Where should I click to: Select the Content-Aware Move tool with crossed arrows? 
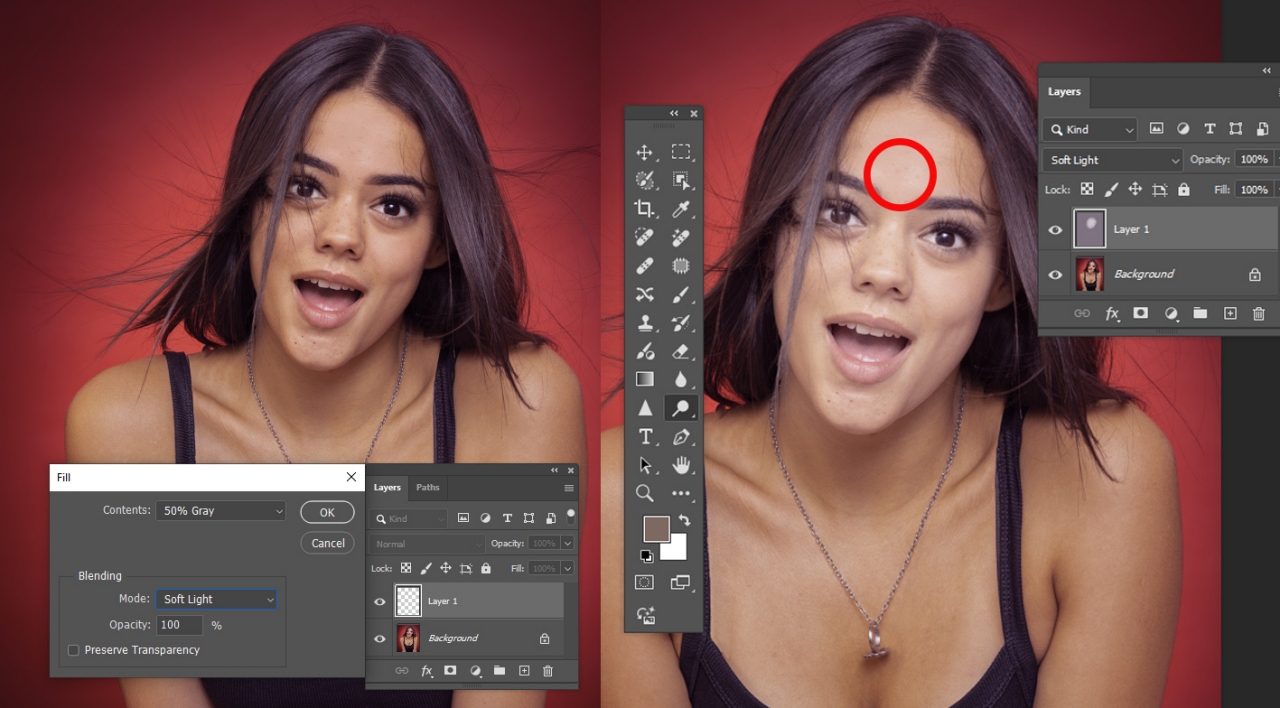coord(645,294)
